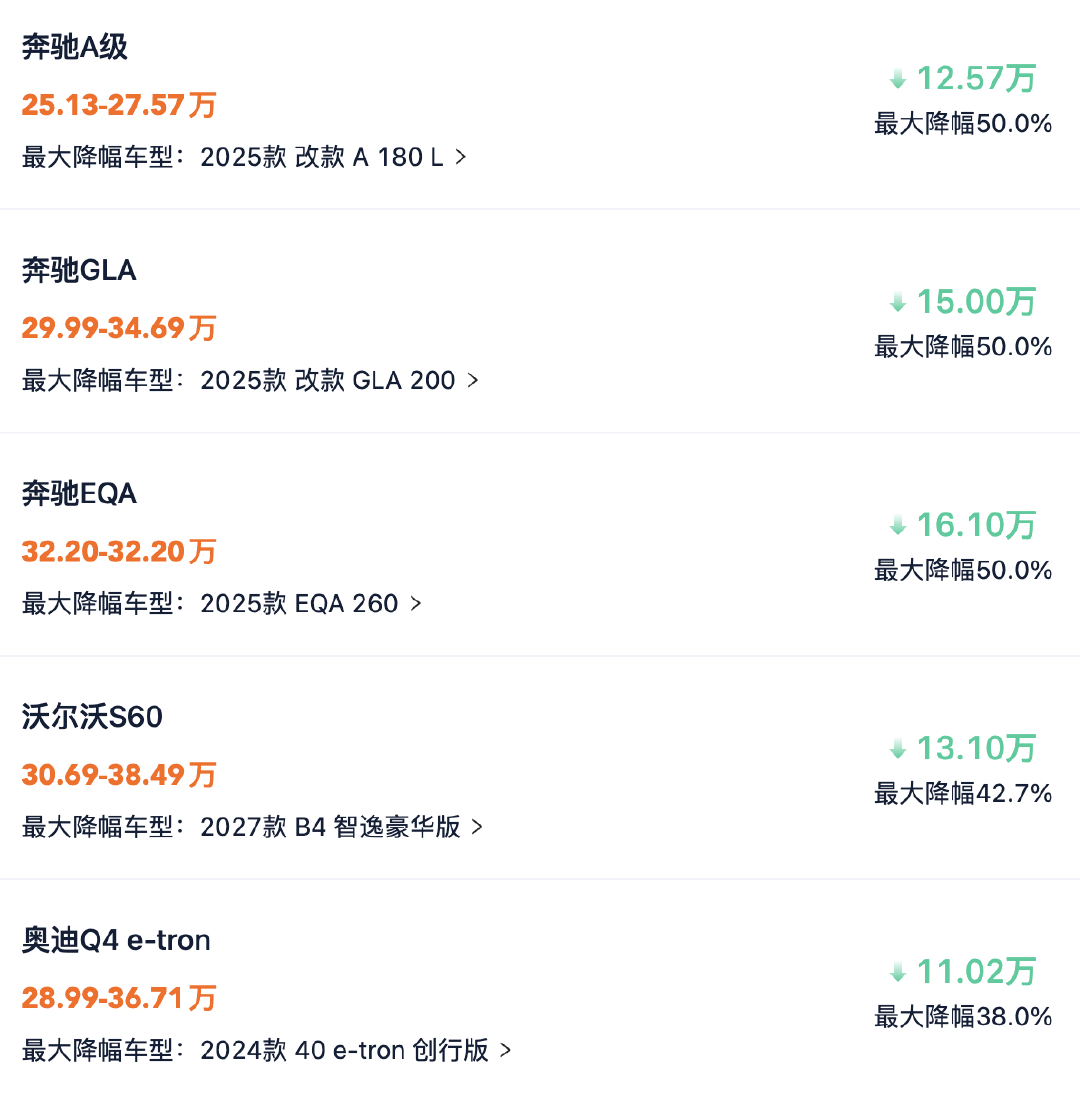The width and height of the screenshot is (1080, 1093).
Task: Click green down-arrow icon beside 12.57万
Action: click(x=898, y=79)
